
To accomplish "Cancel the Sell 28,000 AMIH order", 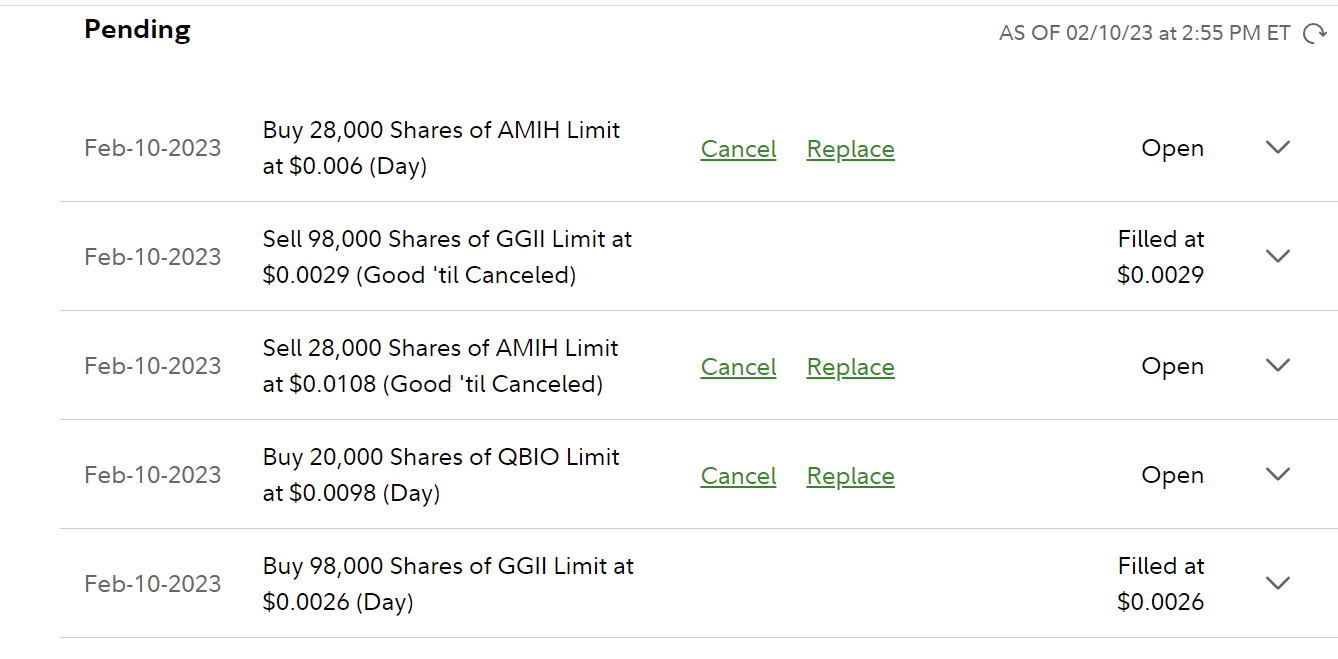I will [x=738, y=367].
